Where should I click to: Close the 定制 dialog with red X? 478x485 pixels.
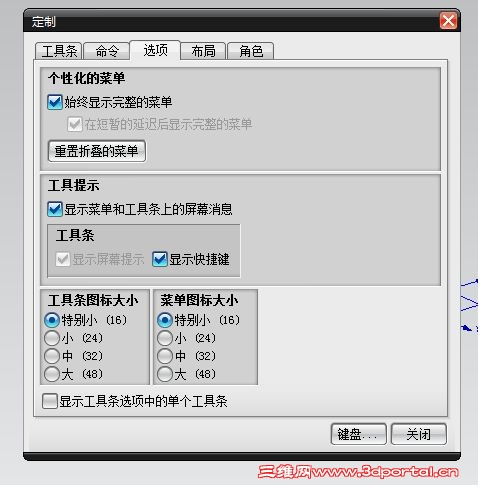[448, 21]
